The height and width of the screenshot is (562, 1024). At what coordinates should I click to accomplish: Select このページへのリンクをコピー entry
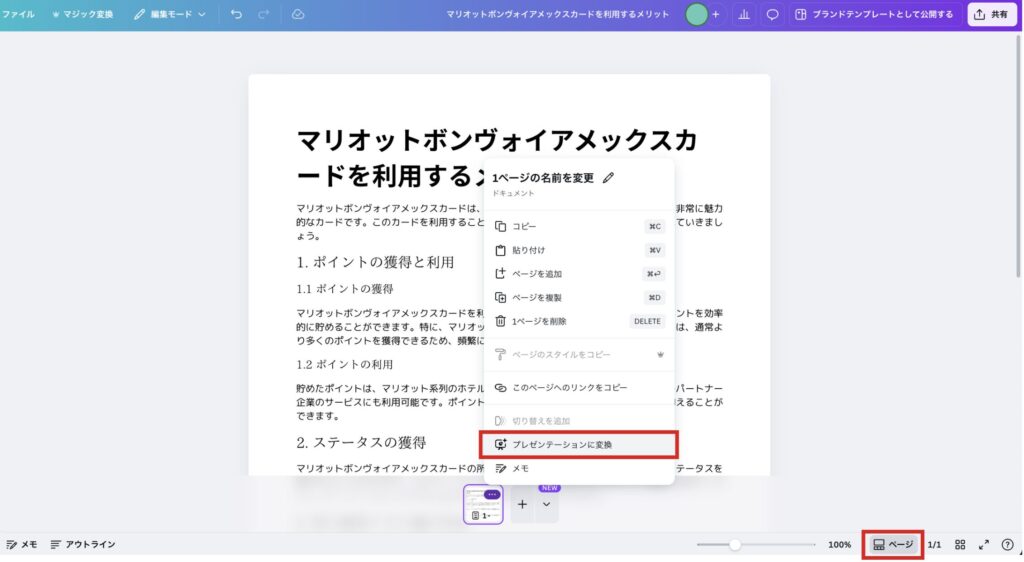[x=579, y=387]
